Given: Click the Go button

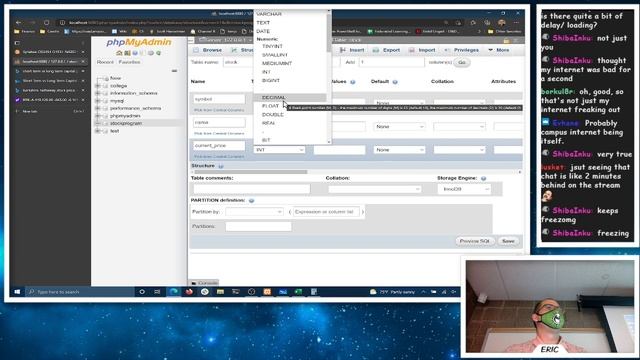Looking at the screenshot, I should 462,62.
